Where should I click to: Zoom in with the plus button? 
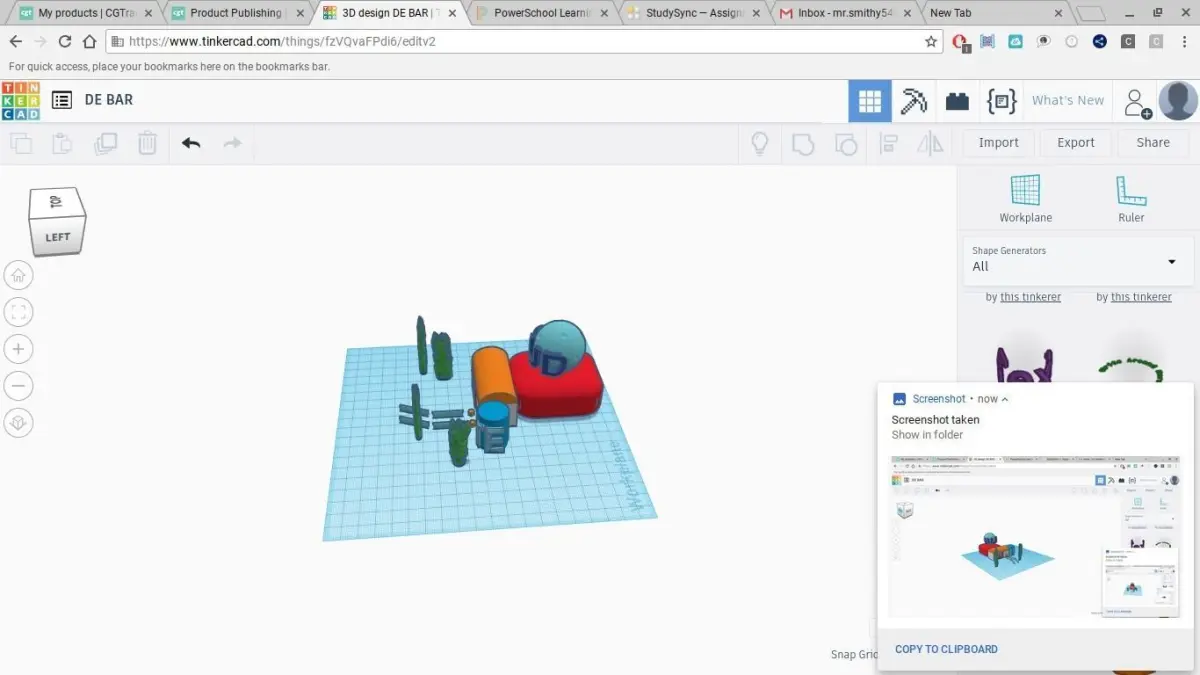point(18,349)
